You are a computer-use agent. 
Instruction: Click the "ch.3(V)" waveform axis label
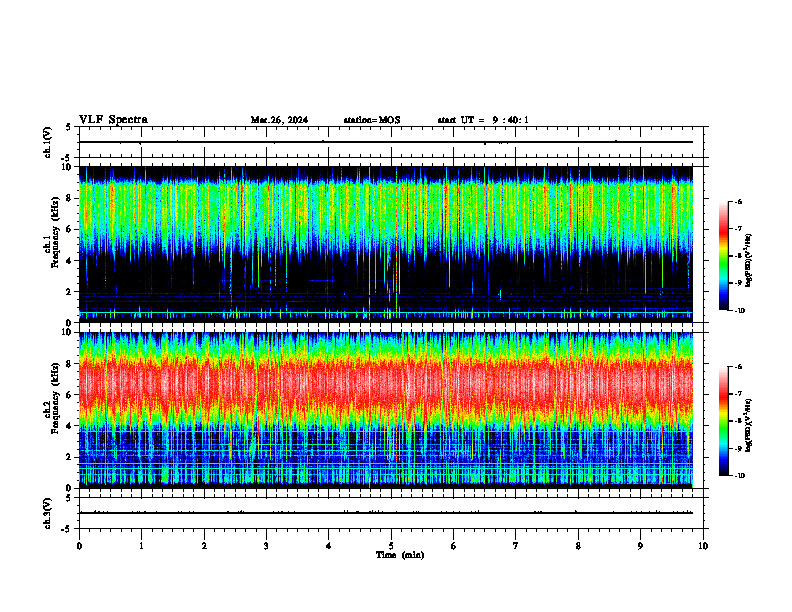tap(48, 513)
